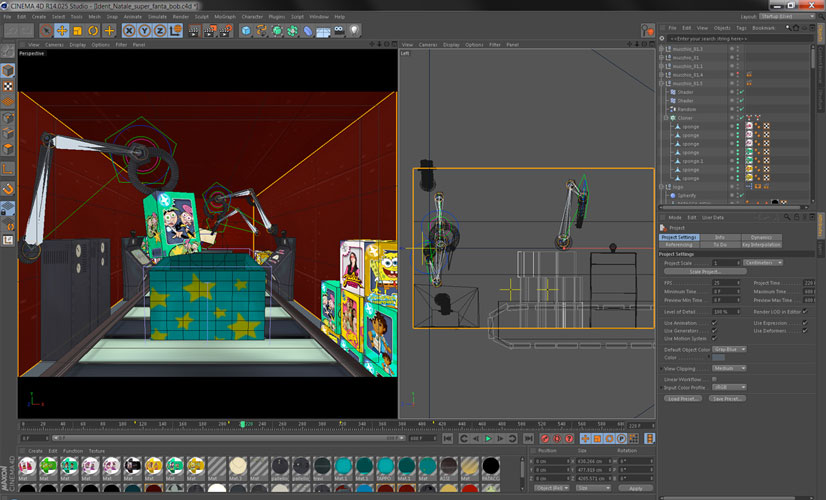Viewport: 826px width, 500px height.
Task: Click the light bulb icon in toolbar
Action: pos(354,31)
